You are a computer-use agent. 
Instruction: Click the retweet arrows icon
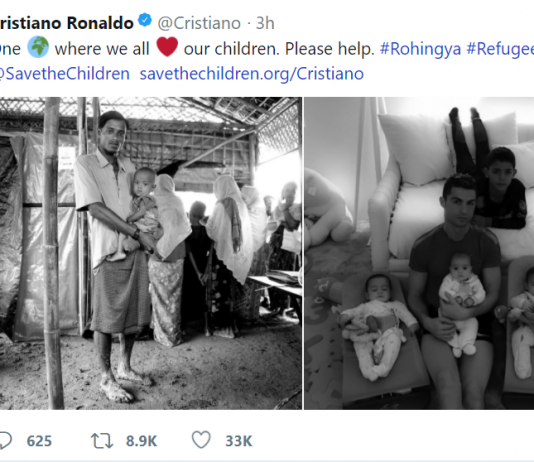102,441
